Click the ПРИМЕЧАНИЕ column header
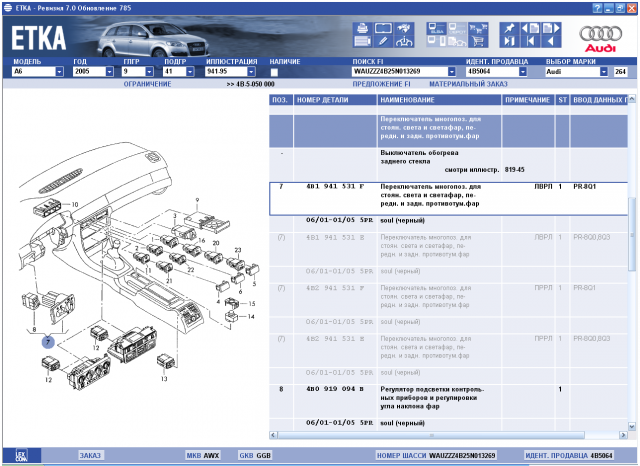Viewport: 640px width, 466px height. click(x=528, y=100)
